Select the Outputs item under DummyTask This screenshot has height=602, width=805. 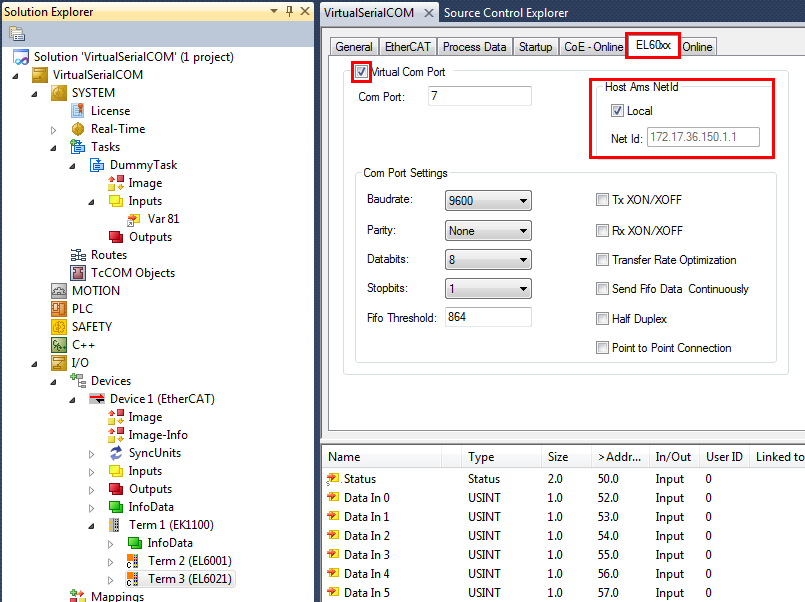150,237
